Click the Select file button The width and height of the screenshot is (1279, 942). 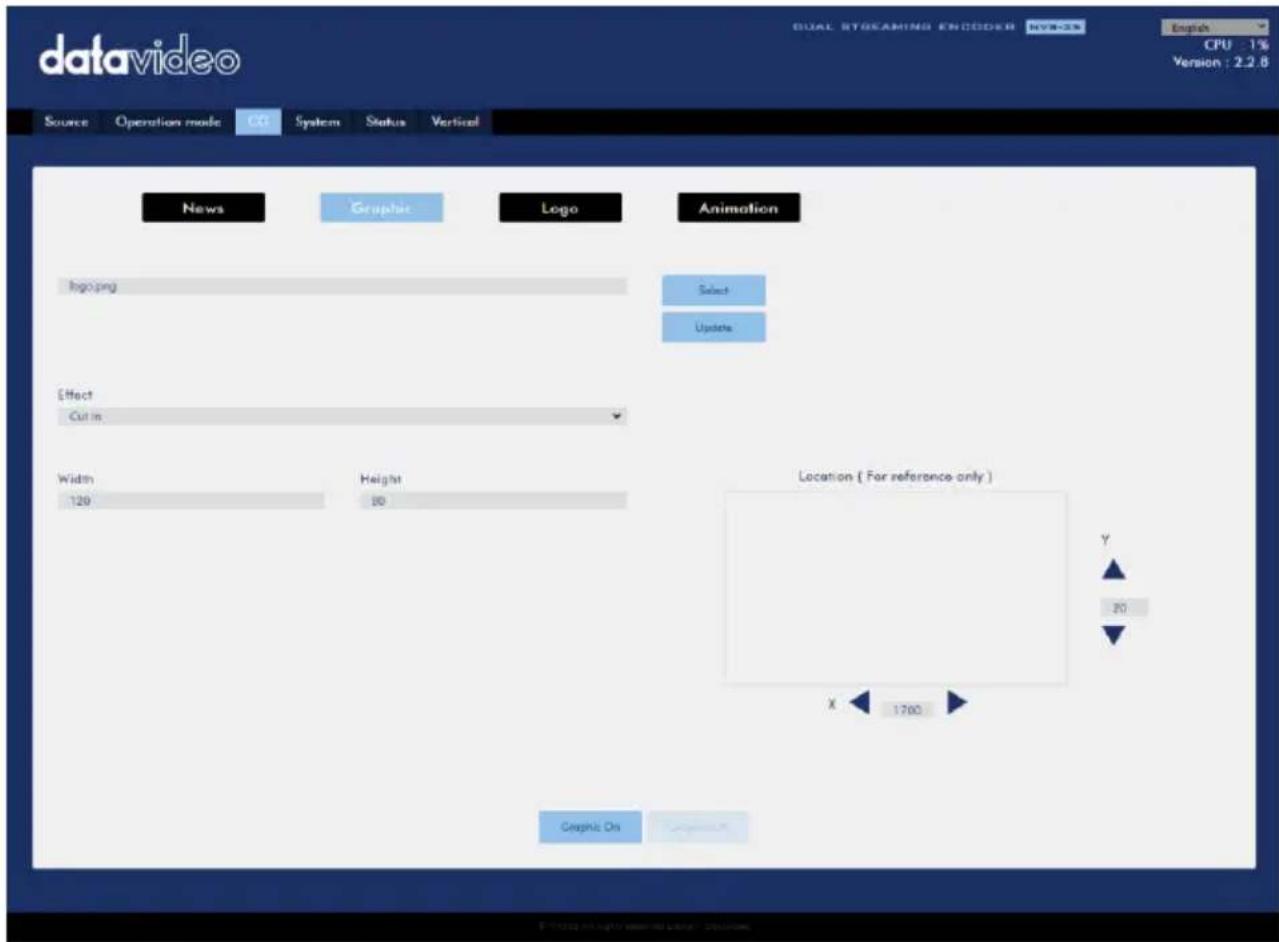714,290
